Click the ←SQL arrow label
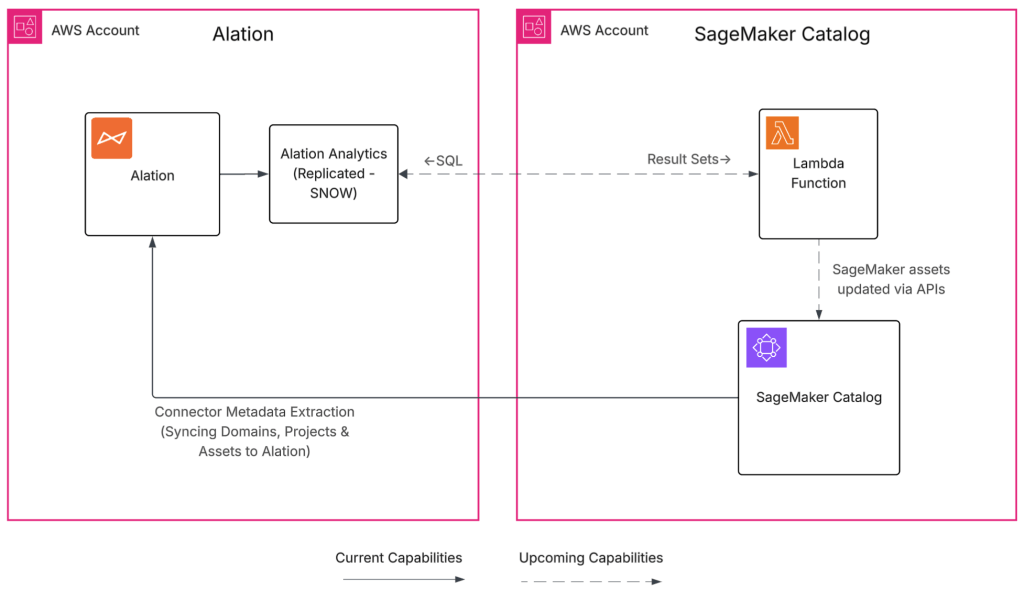The width and height of the screenshot is (1024, 601). click(443, 161)
